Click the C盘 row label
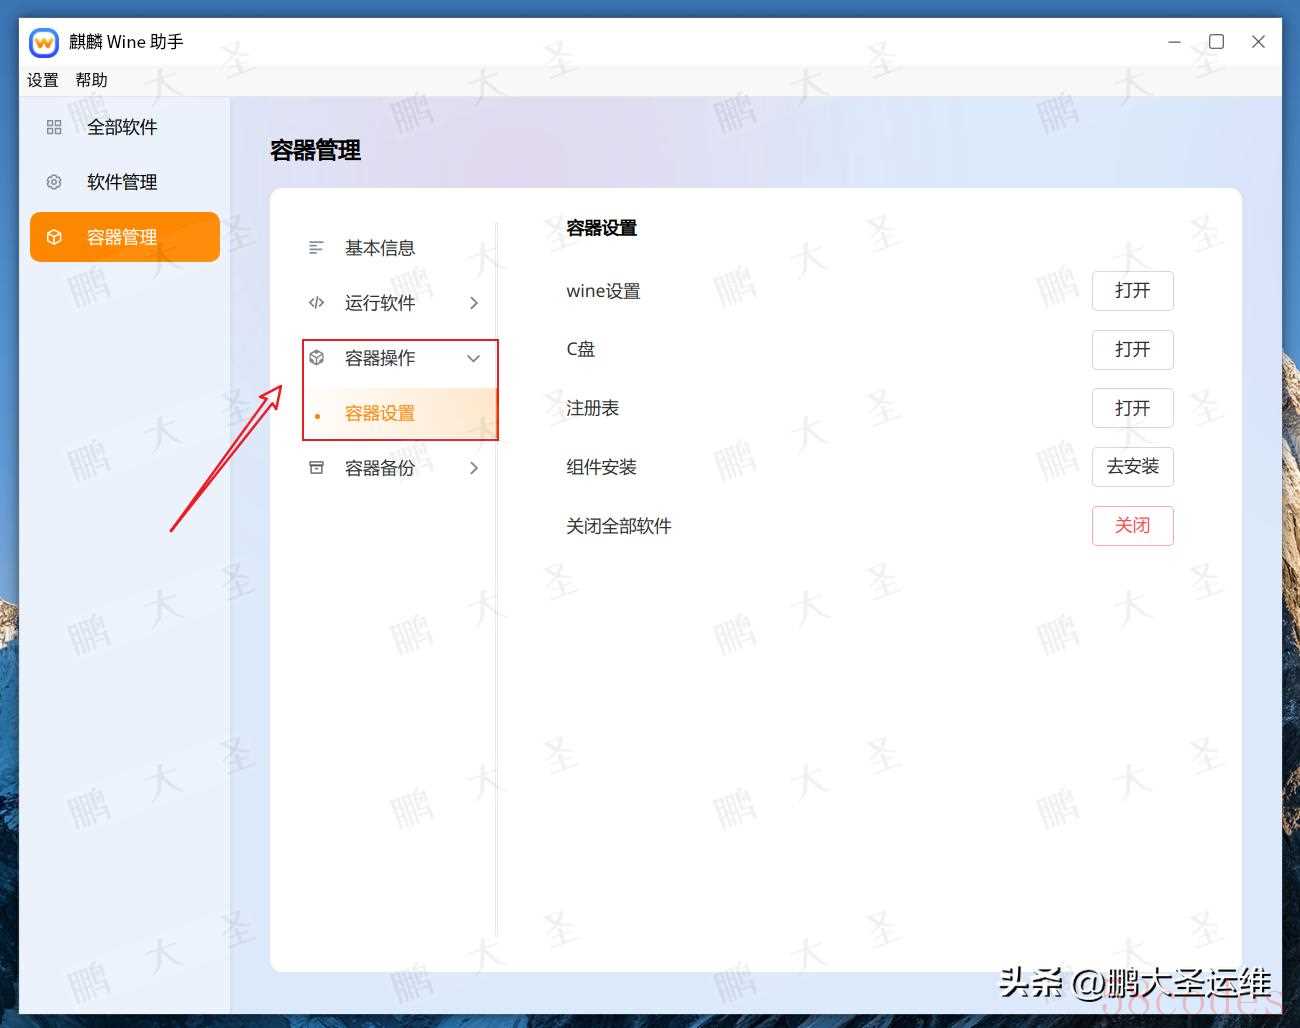This screenshot has width=1300, height=1028. 580,350
